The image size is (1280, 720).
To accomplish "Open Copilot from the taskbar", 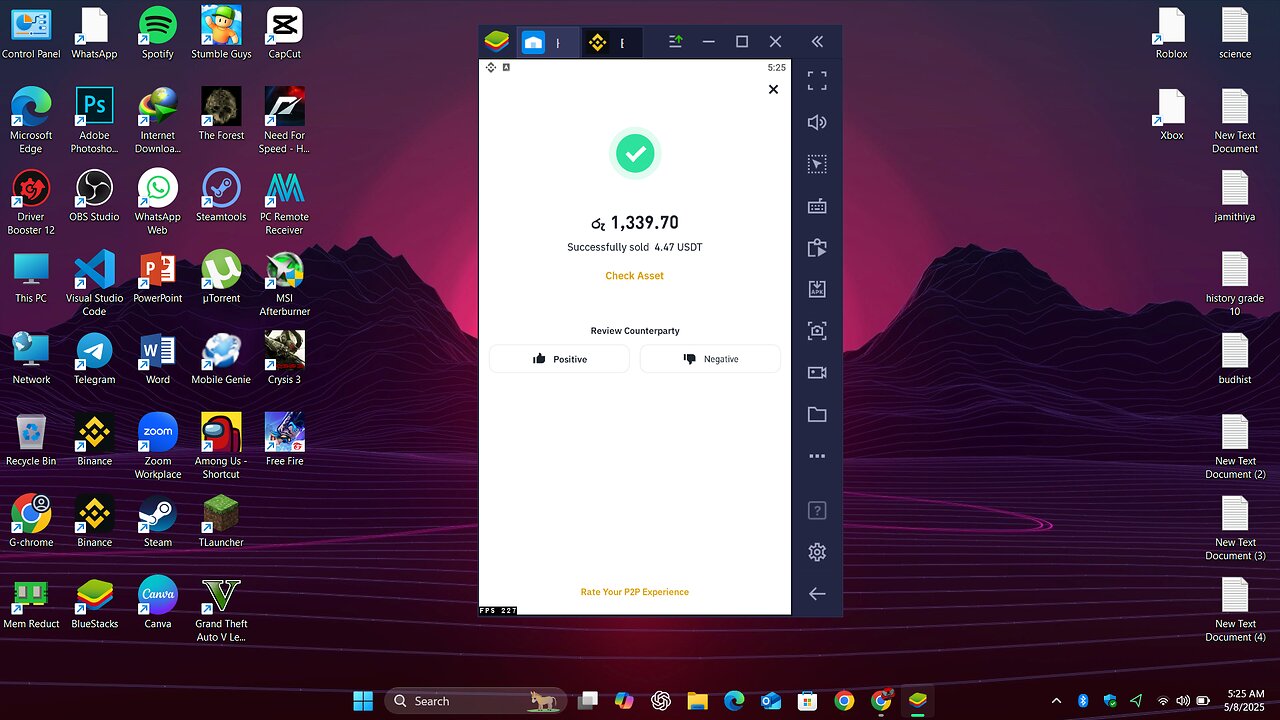I will coord(624,701).
